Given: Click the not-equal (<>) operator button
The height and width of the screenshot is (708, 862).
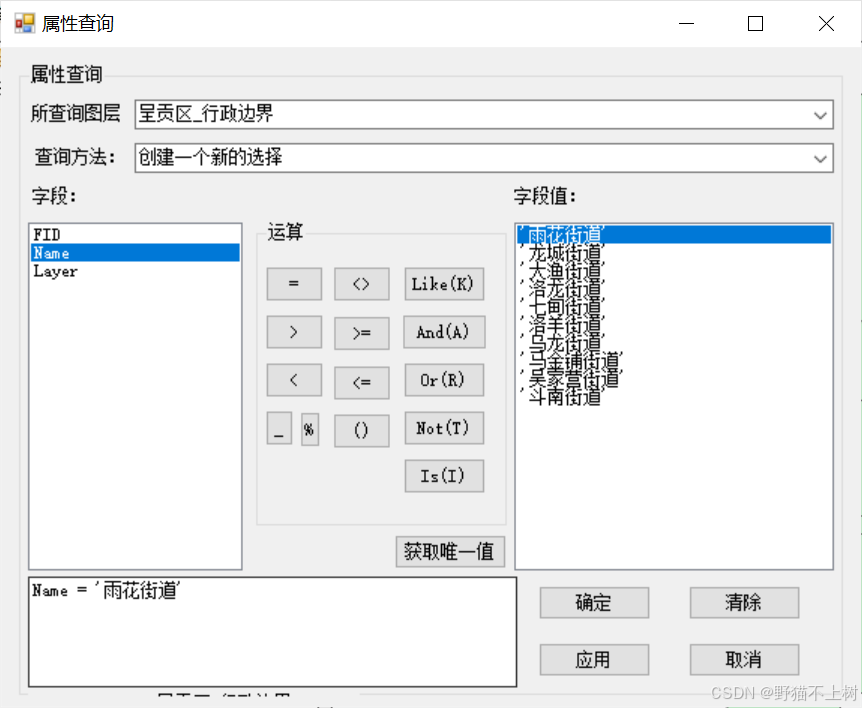Looking at the screenshot, I should 361,284.
